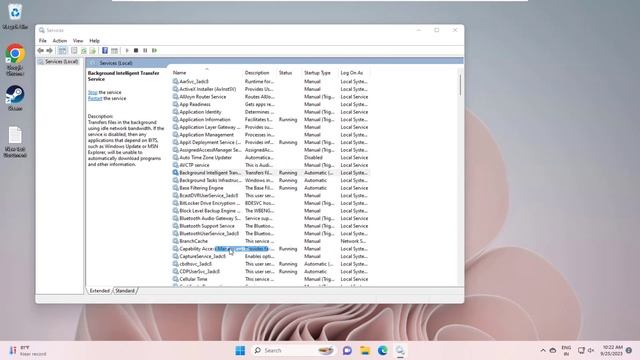Open the File menu
This screenshot has height=360, width=640.
[x=42, y=41]
